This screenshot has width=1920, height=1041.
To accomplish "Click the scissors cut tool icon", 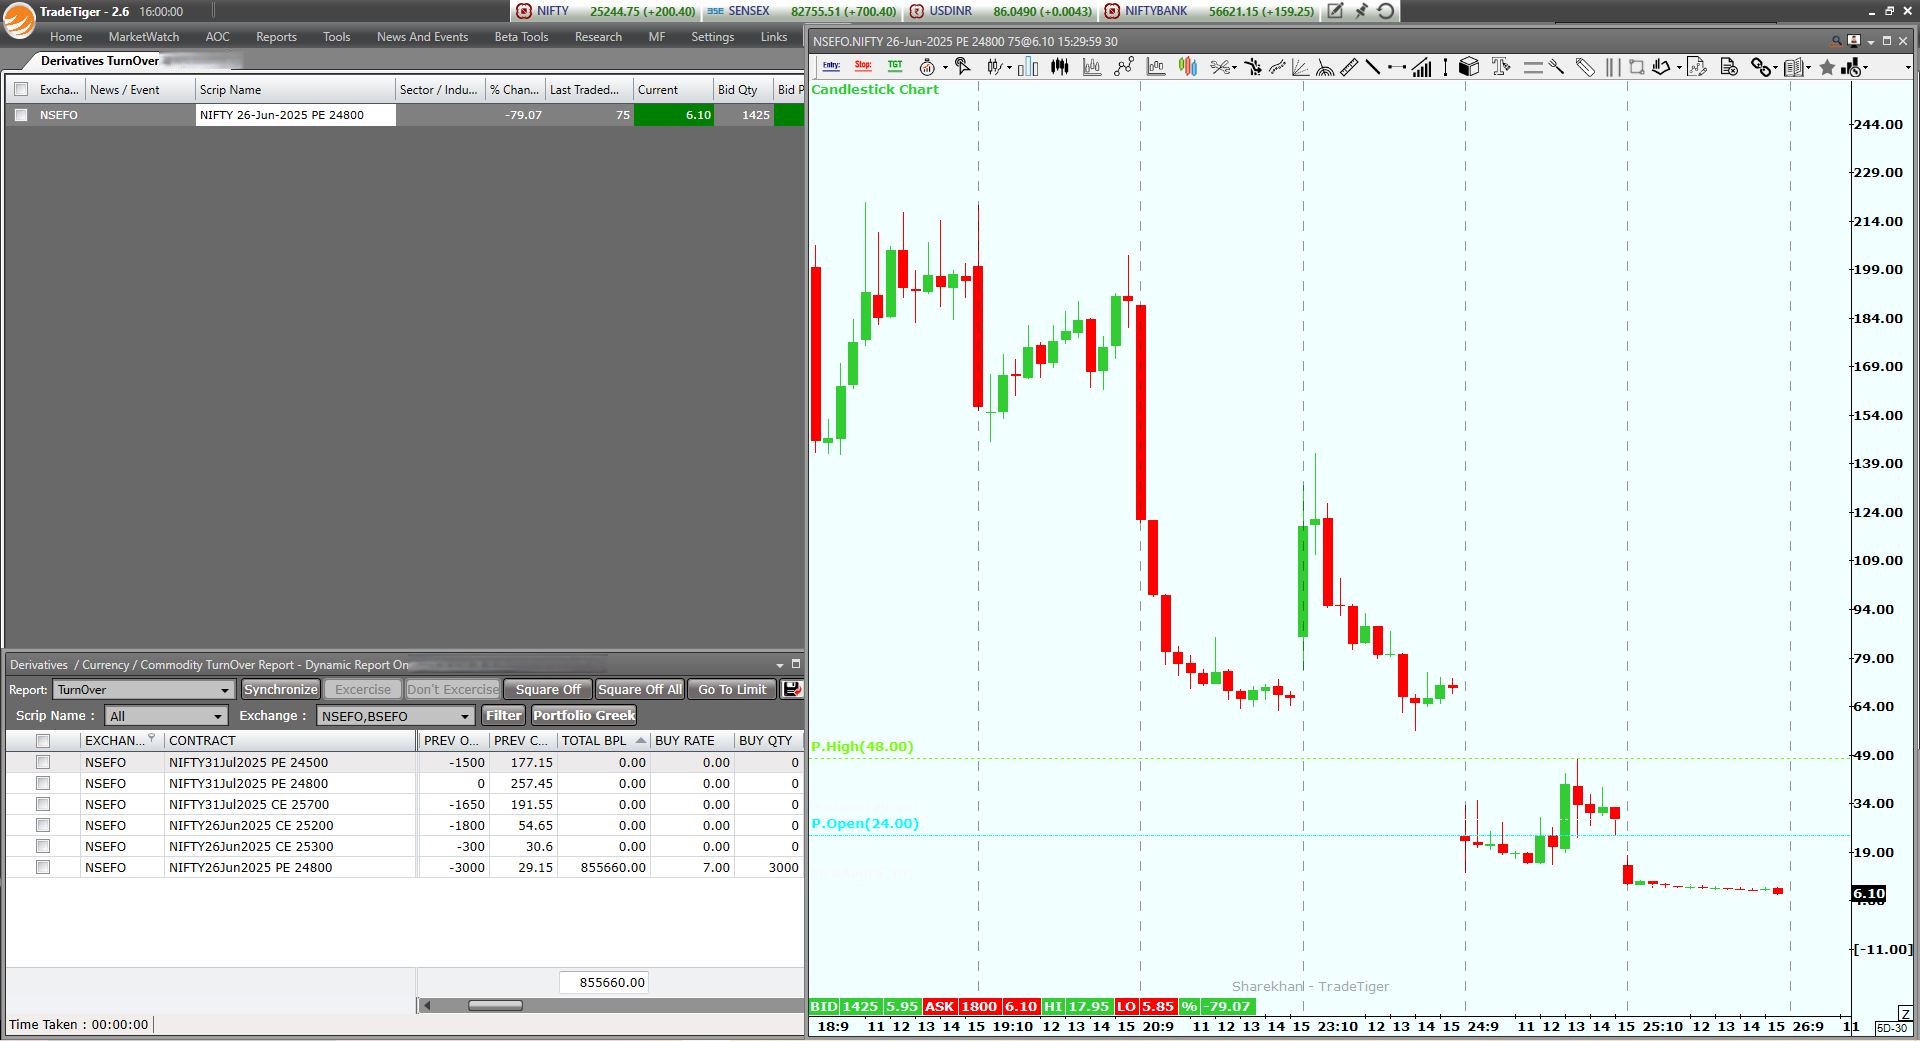I will point(1219,67).
